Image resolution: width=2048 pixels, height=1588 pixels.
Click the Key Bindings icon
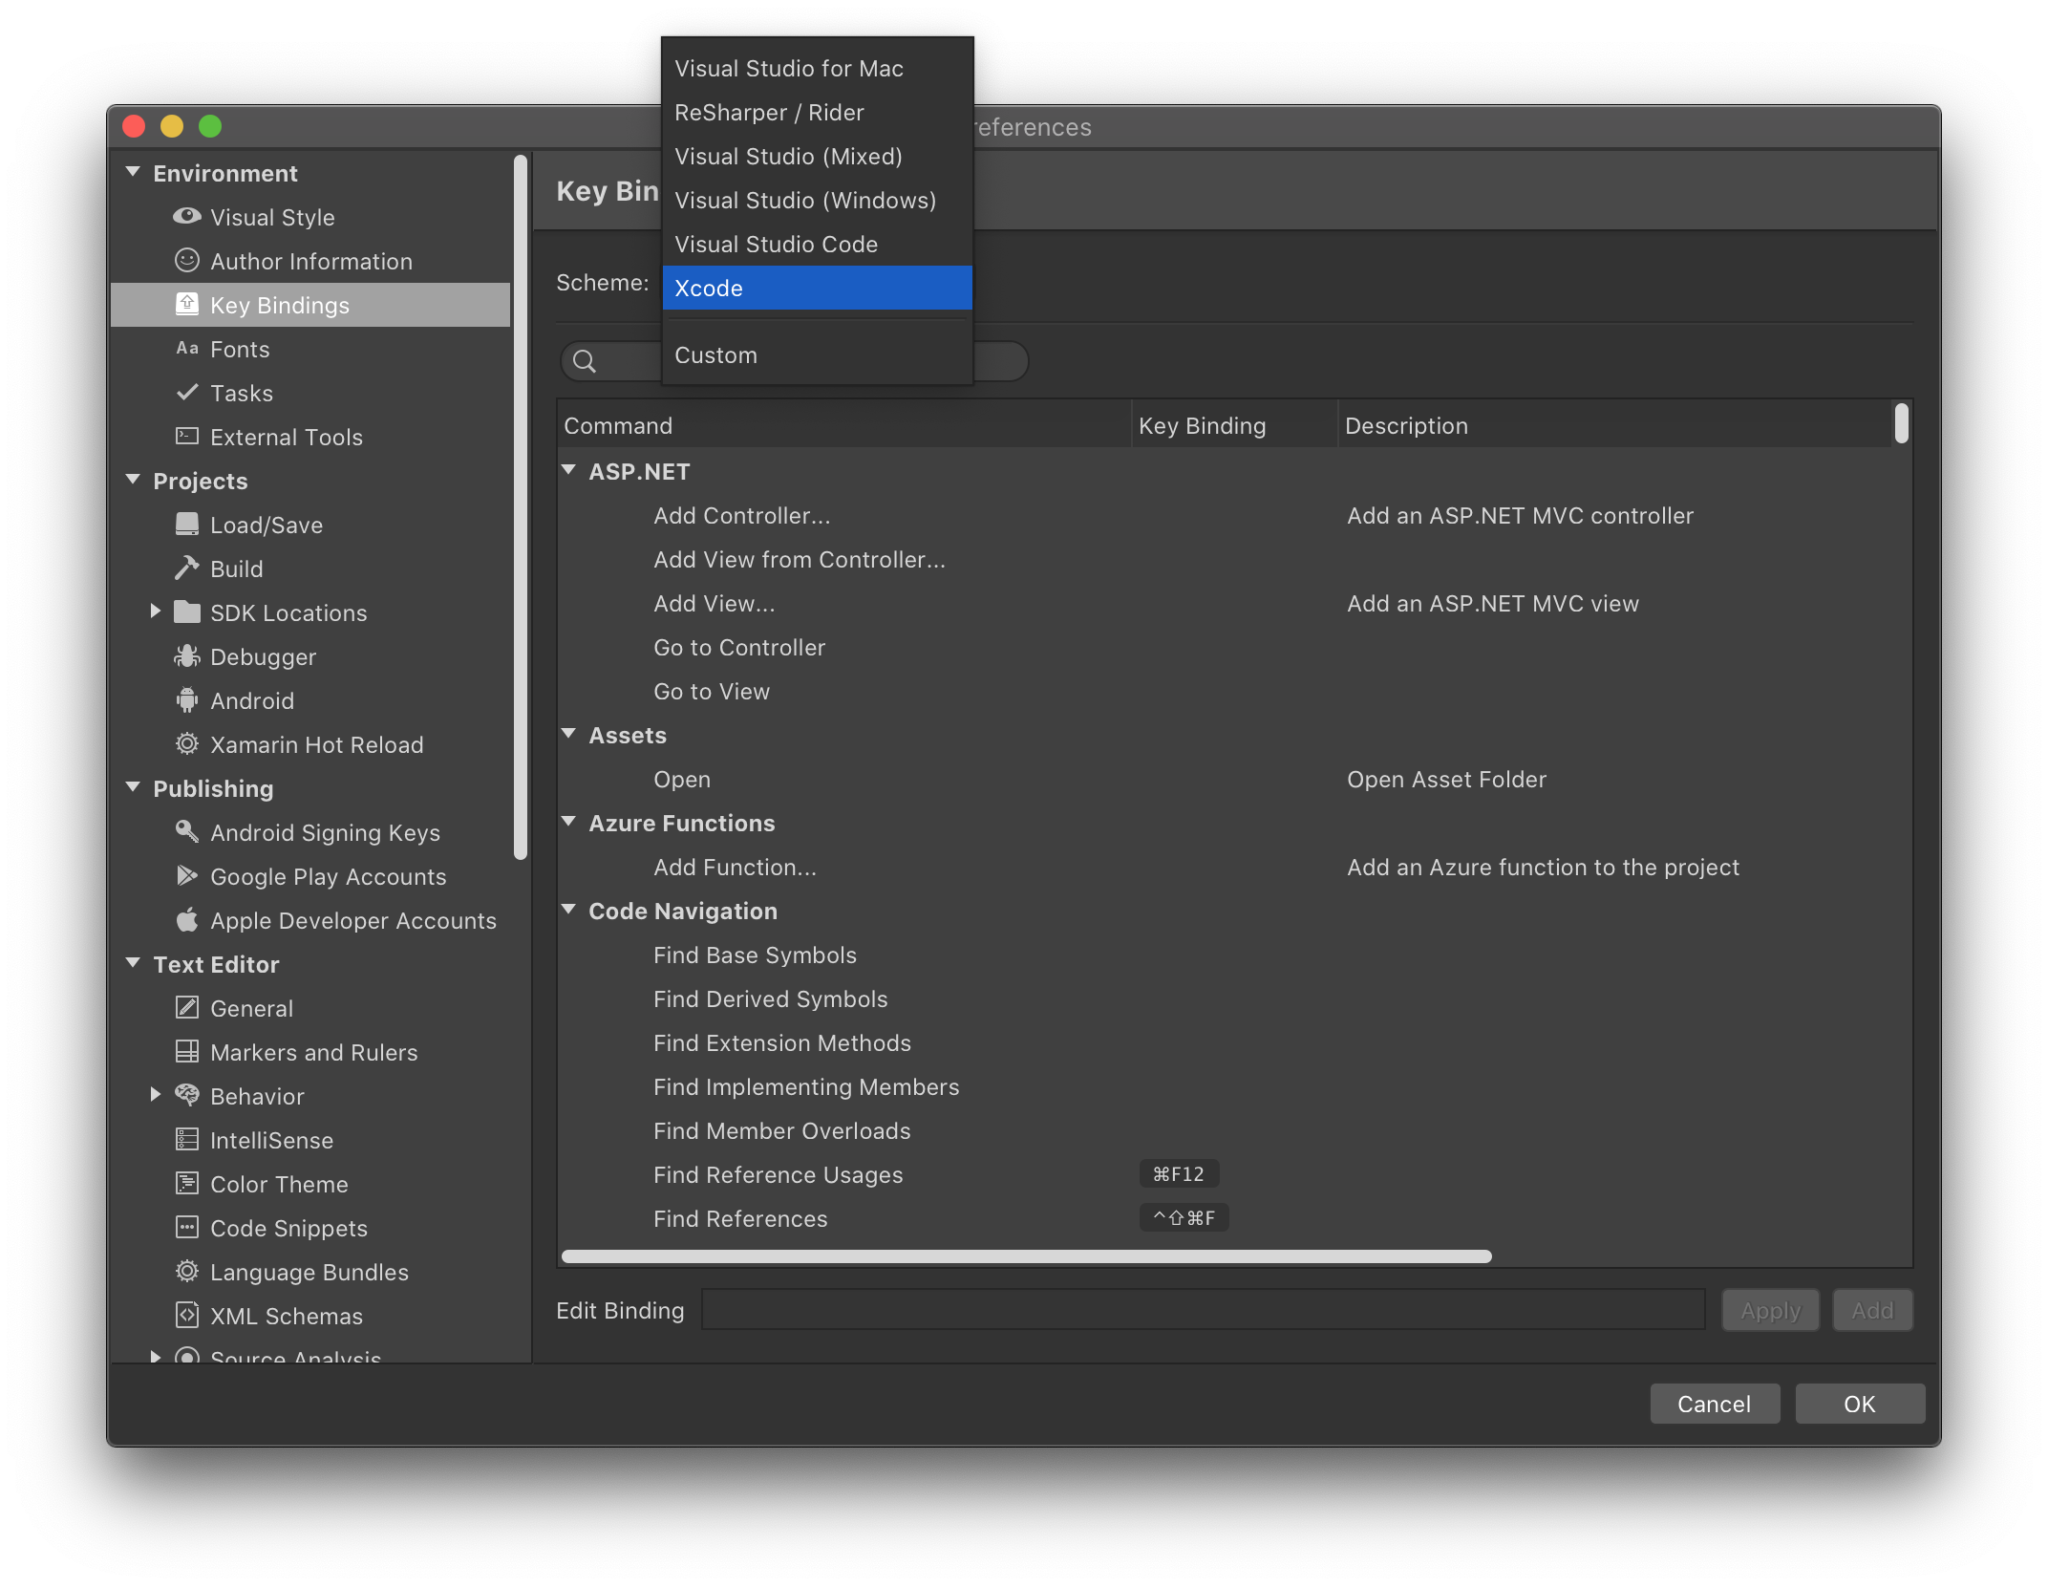coord(190,304)
